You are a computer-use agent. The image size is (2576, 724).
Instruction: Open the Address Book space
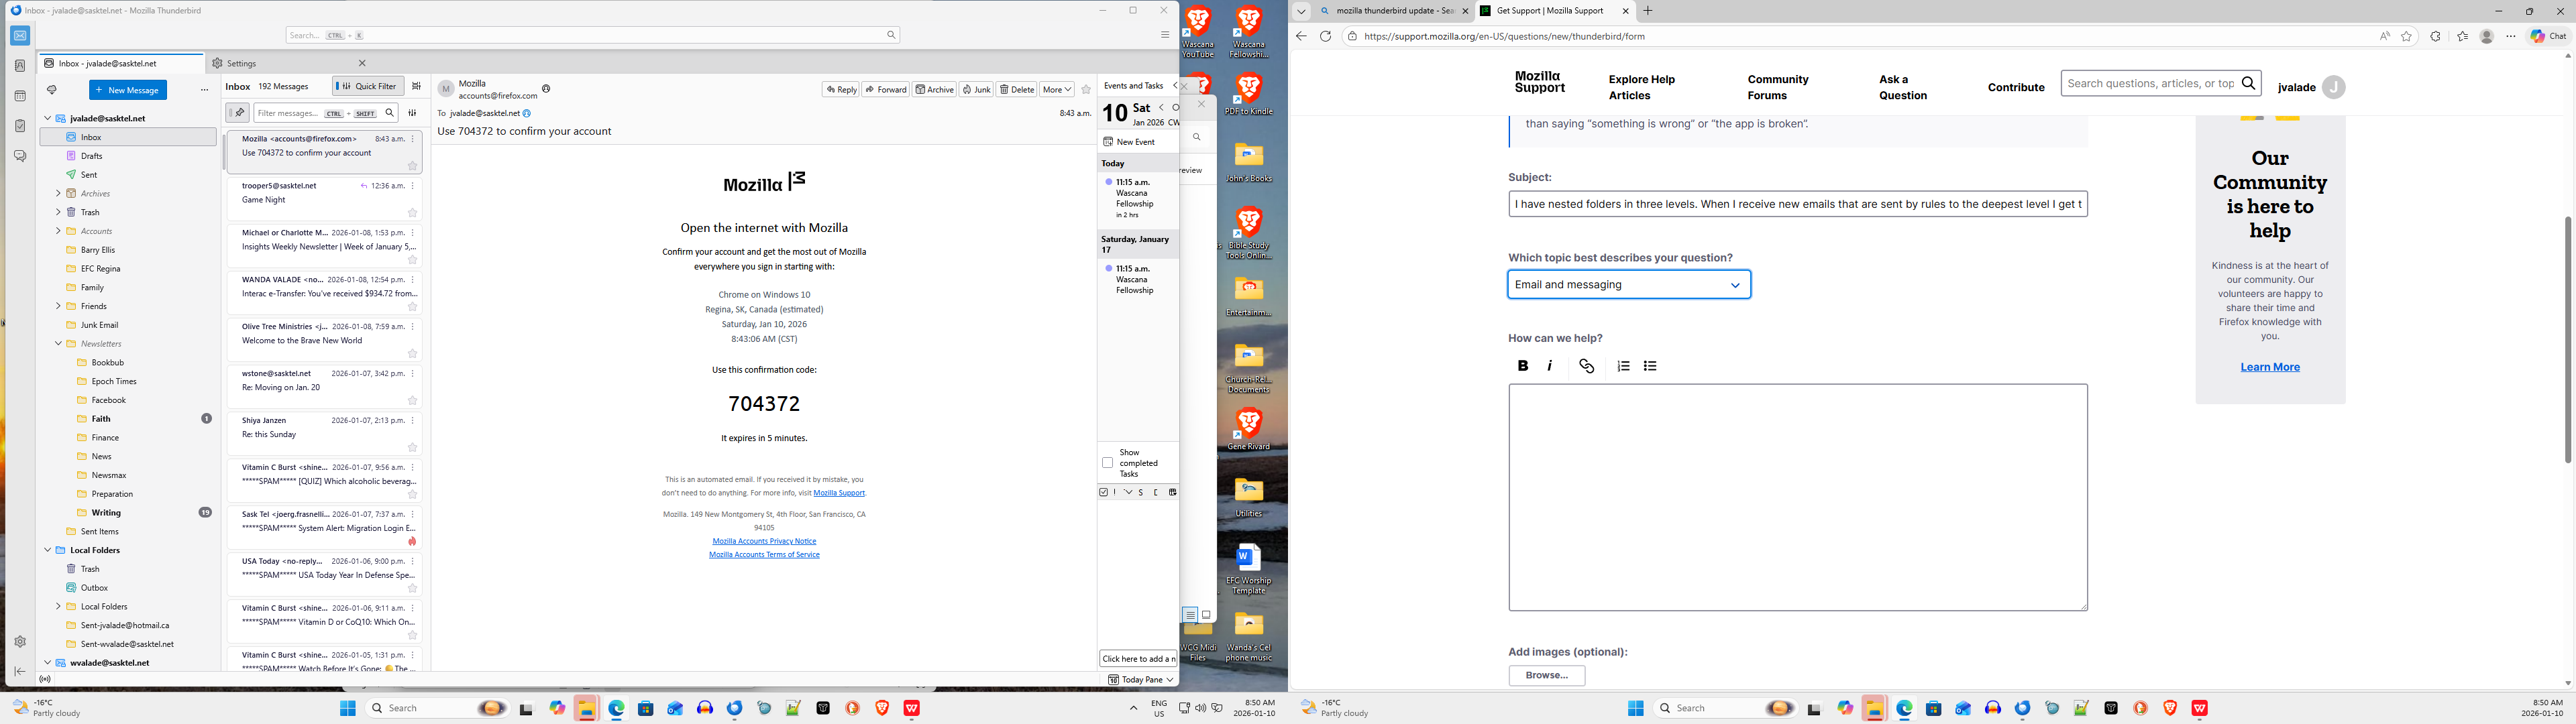coord(20,66)
